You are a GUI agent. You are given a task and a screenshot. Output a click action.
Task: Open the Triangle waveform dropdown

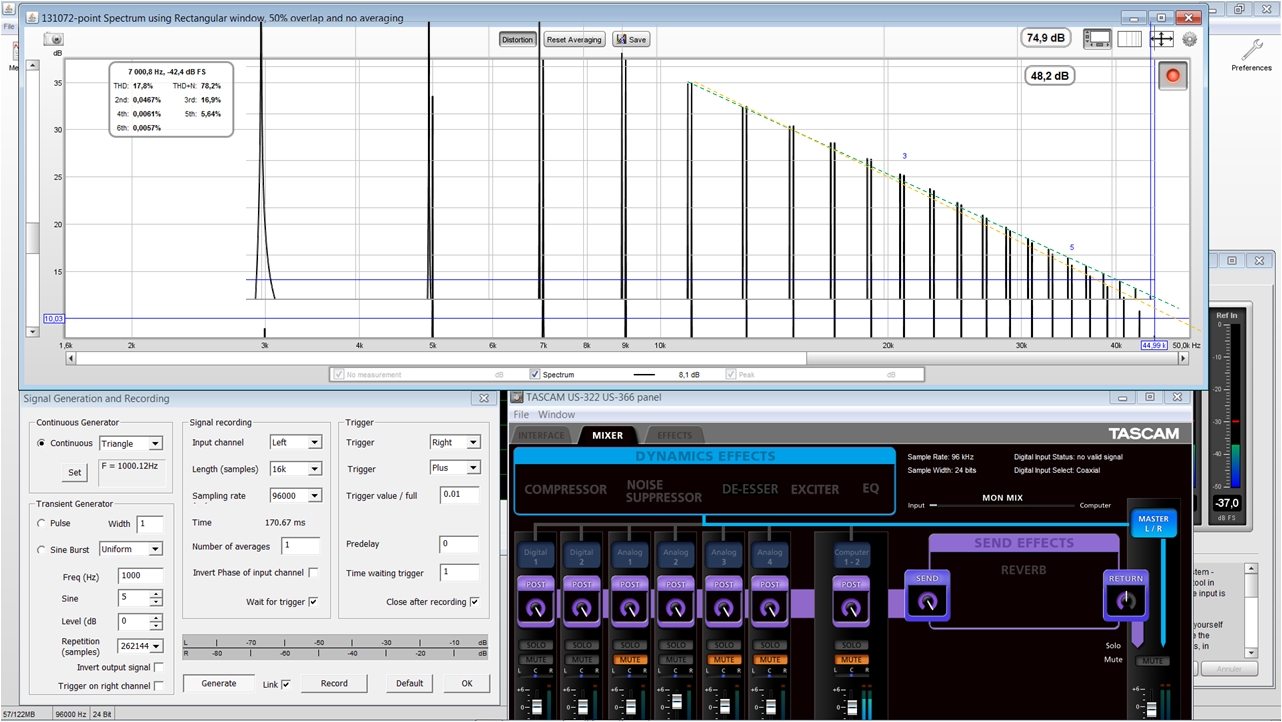coord(130,443)
